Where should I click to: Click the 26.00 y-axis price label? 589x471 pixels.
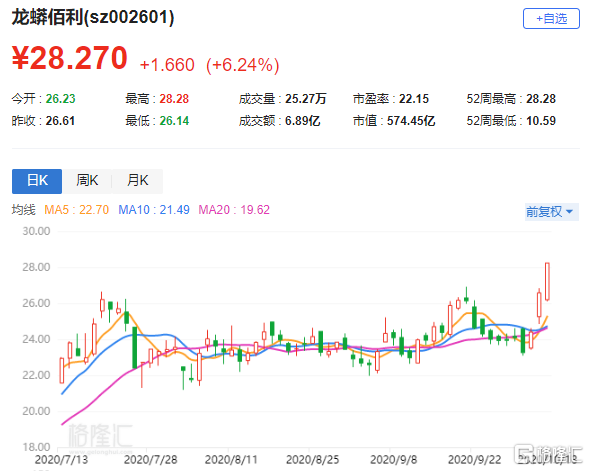point(36,303)
